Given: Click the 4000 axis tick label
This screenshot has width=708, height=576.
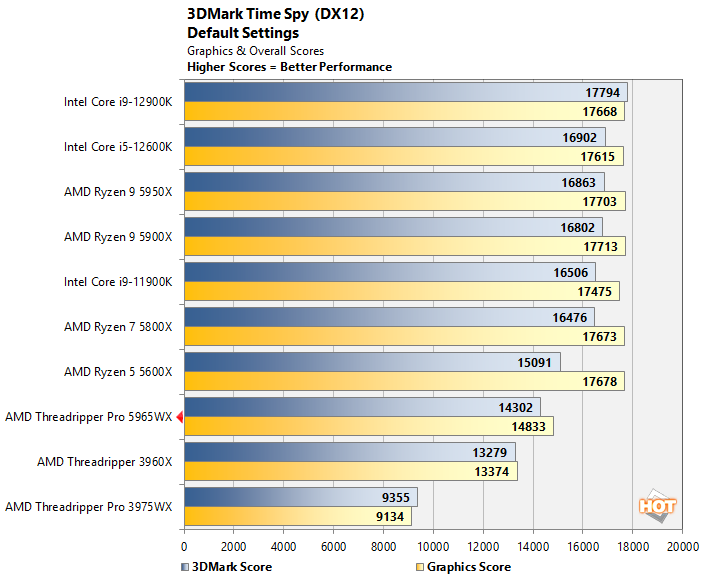Looking at the screenshot, I should [x=284, y=547].
